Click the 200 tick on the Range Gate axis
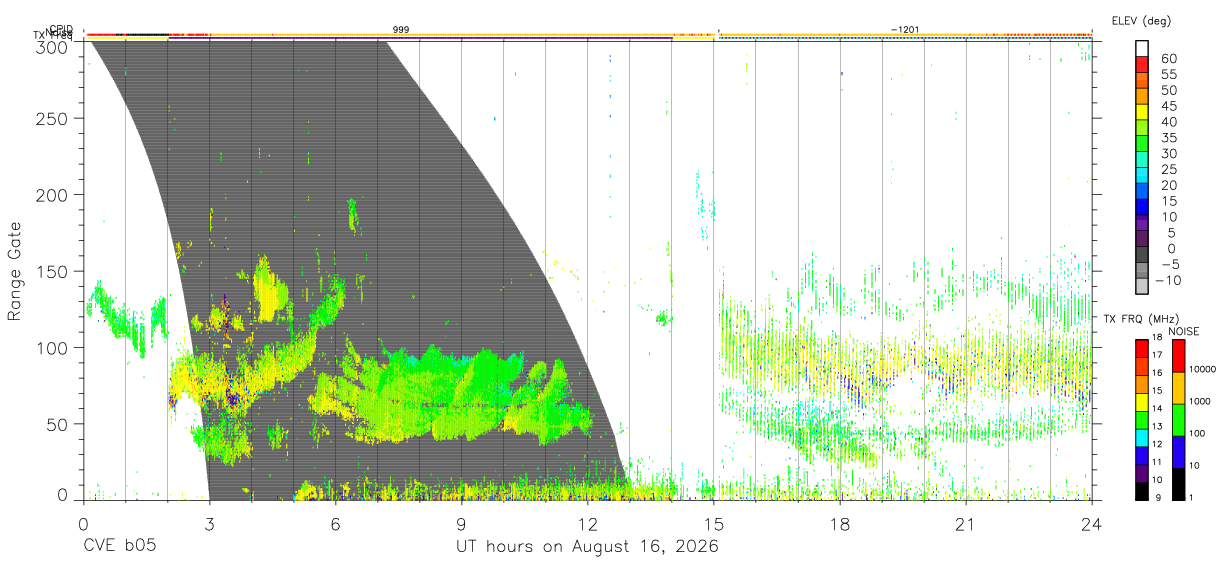Screen dimensions: 1228x567 (x=54, y=195)
